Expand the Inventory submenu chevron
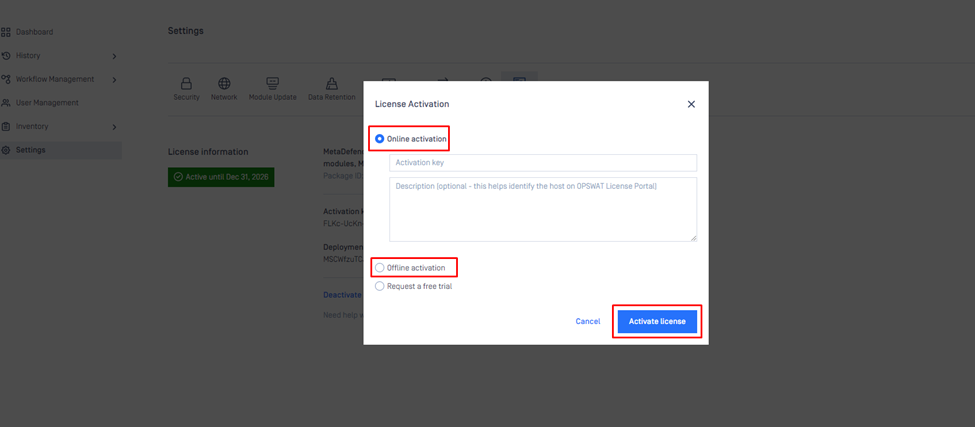 (114, 127)
